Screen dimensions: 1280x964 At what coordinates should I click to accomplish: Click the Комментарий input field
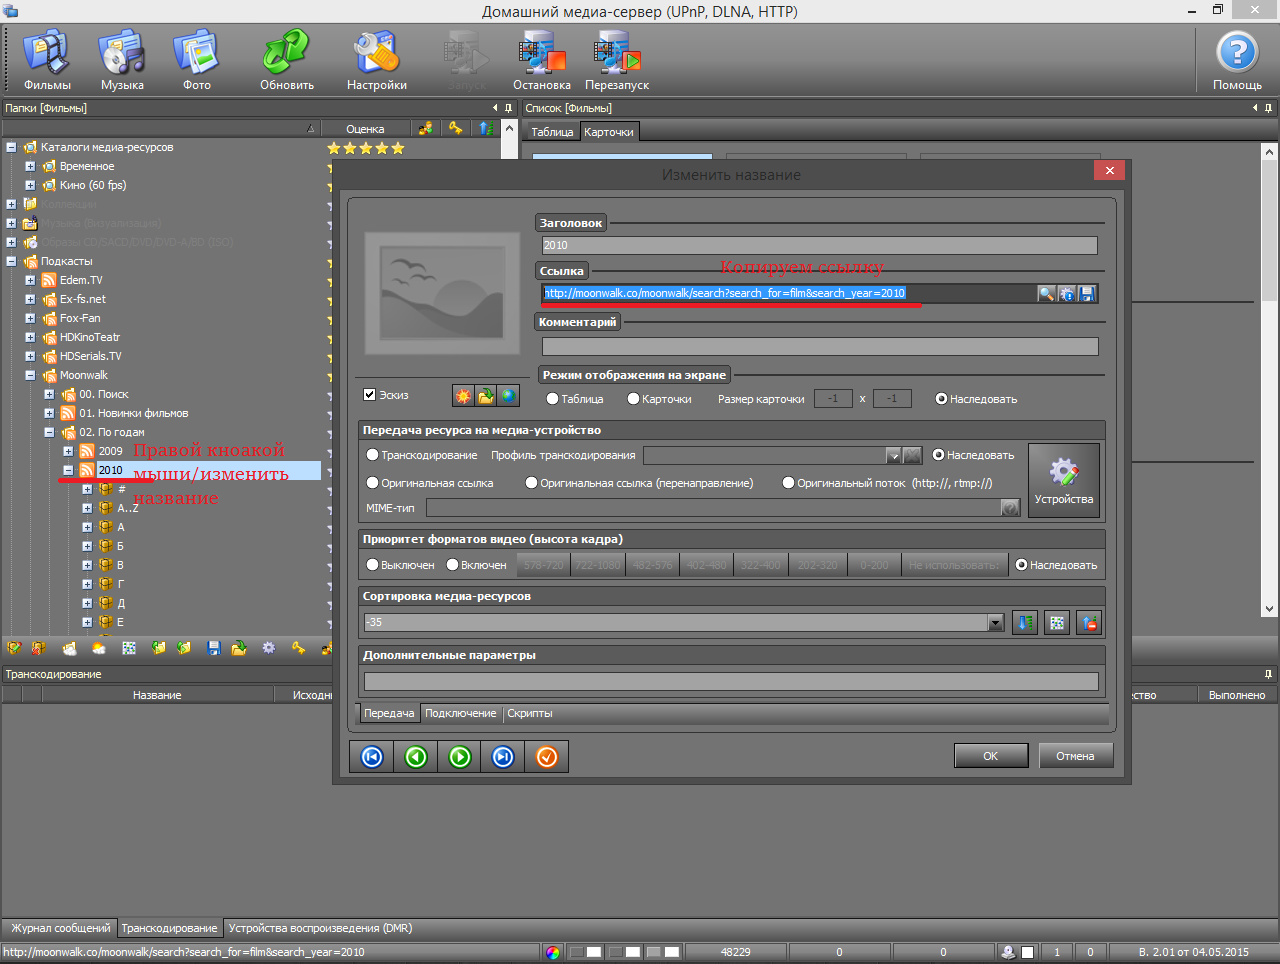click(x=819, y=347)
